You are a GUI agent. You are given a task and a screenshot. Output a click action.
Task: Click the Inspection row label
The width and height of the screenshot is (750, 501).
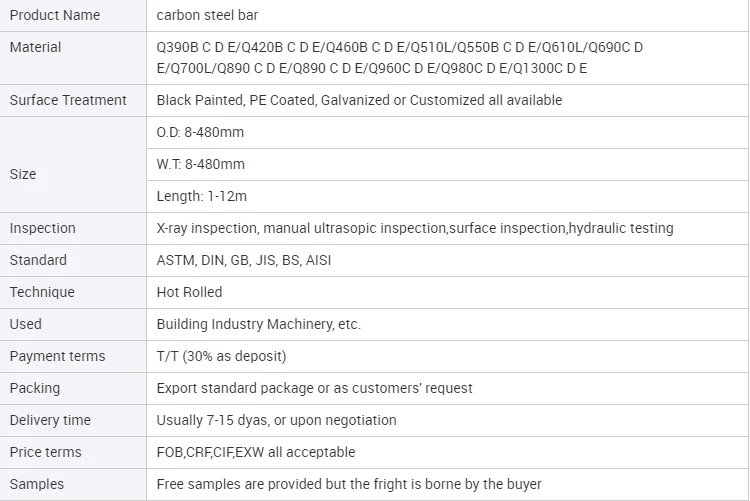(42, 228)
